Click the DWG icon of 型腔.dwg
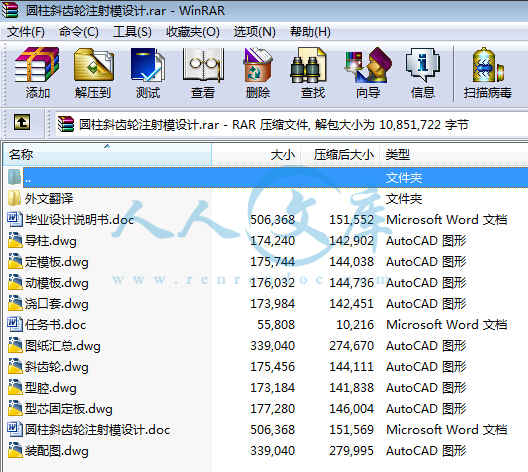The height and width of the screenshot is (472, 528). 14,387
